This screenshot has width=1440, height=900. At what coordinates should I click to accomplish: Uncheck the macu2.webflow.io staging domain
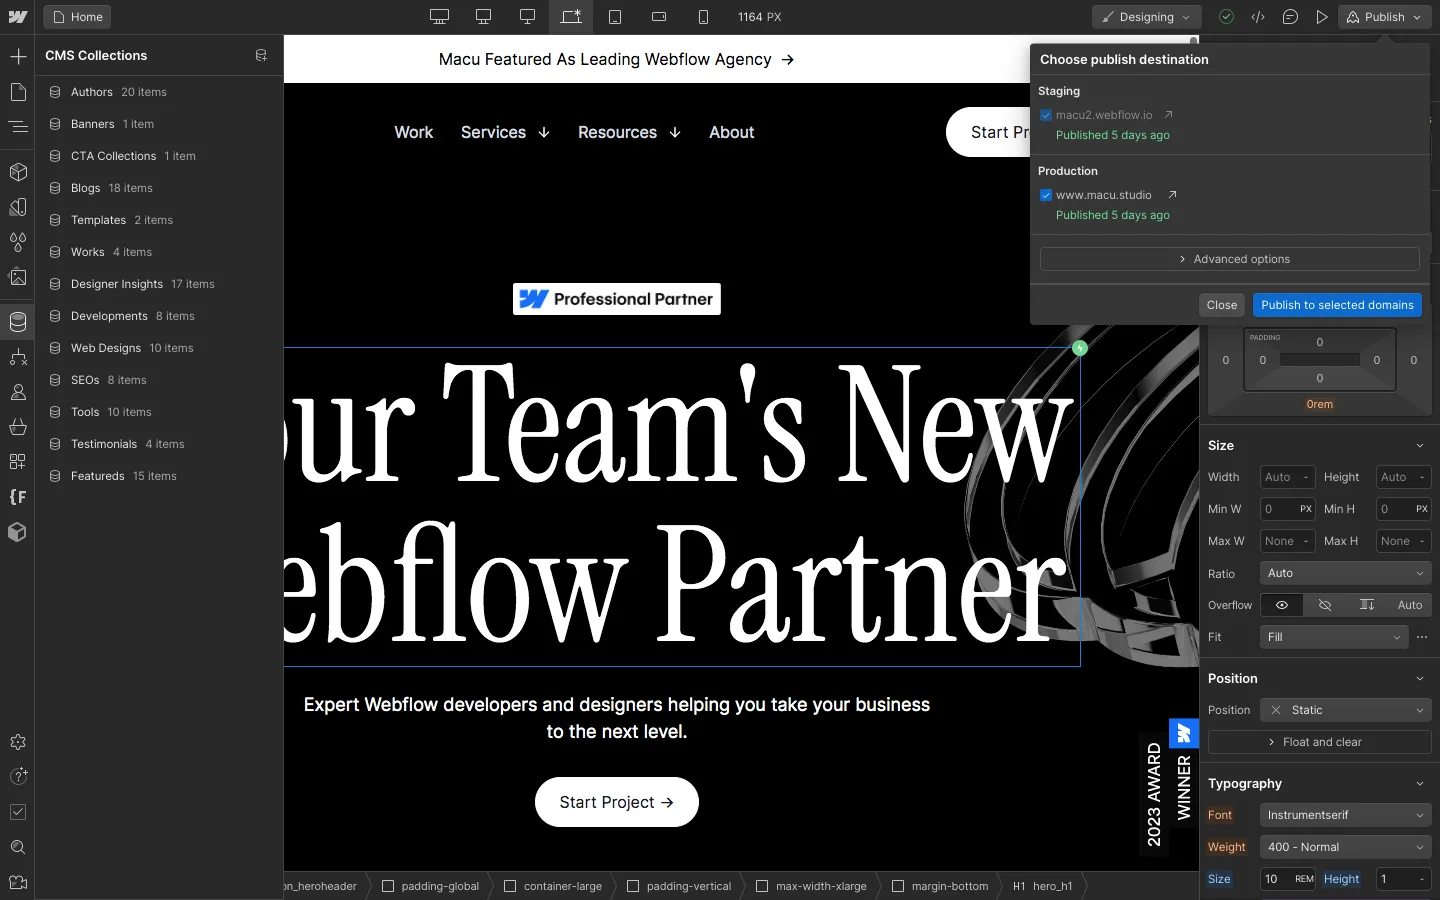click(x=1046, y=115)
